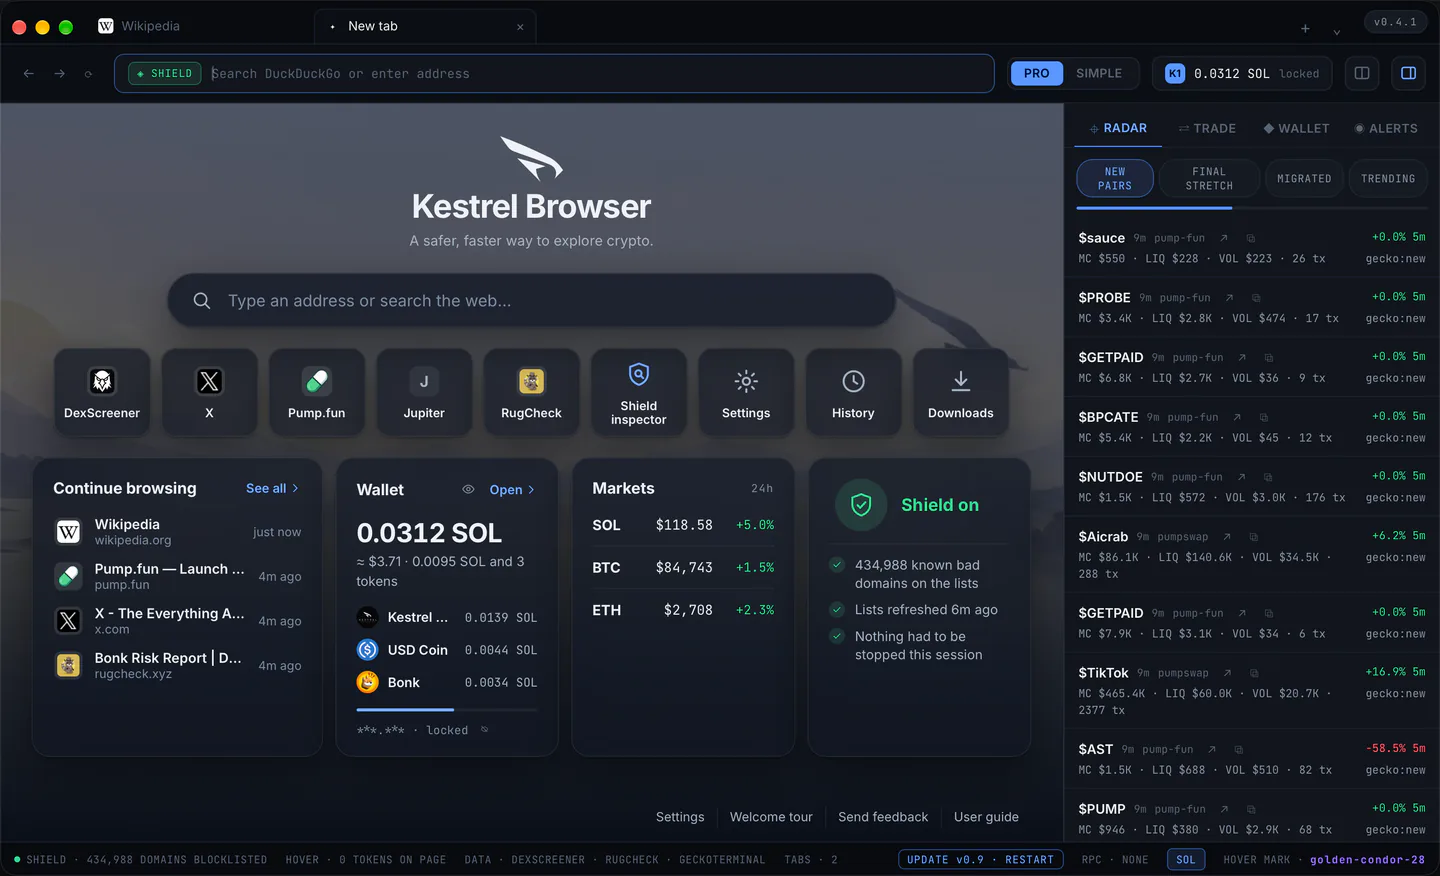Expand Continue browsing with See all
This screenshot has height=876, width=1440.
pos(273,488)
